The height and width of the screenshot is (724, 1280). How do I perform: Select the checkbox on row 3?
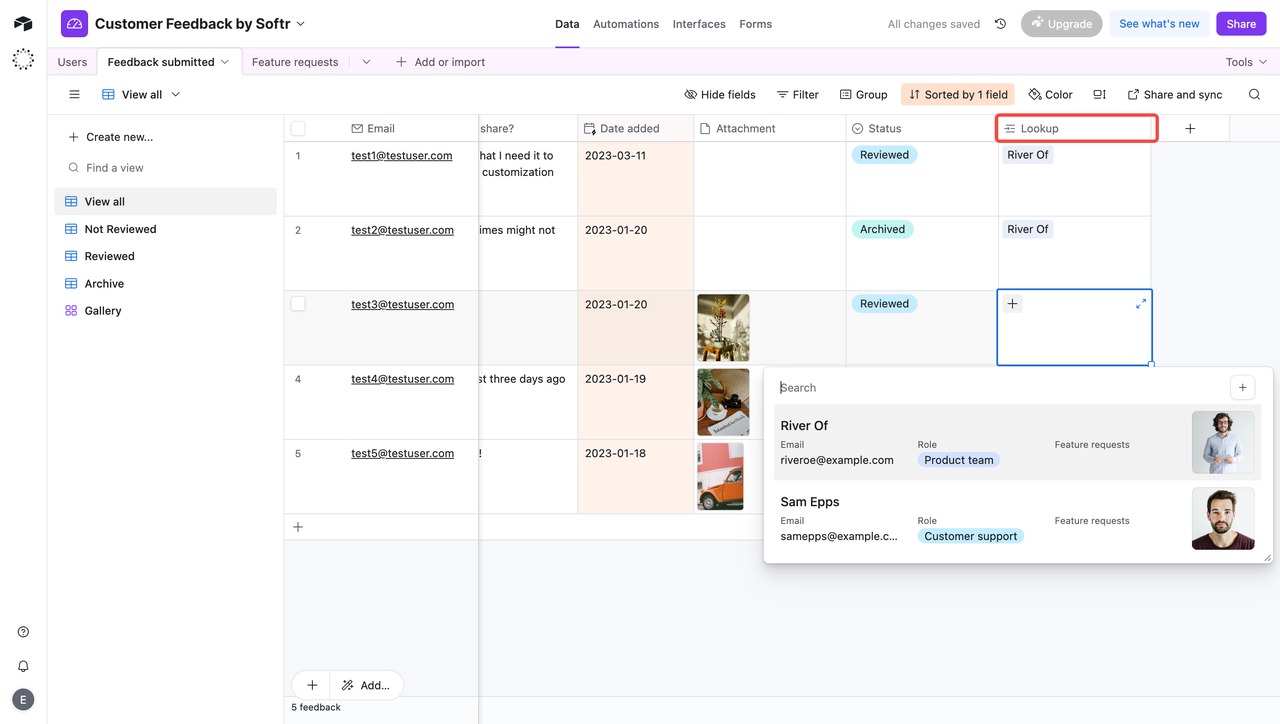(297, 303)
